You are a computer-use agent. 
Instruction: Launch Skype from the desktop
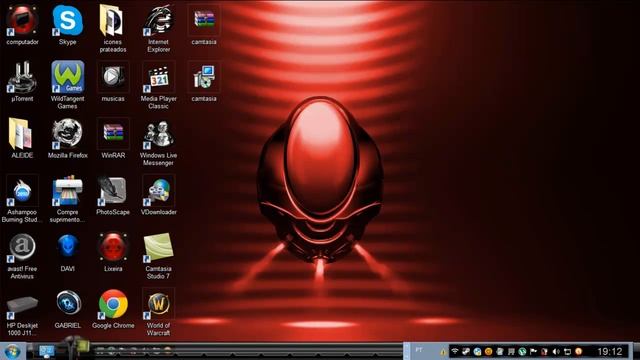pos(67,24)
